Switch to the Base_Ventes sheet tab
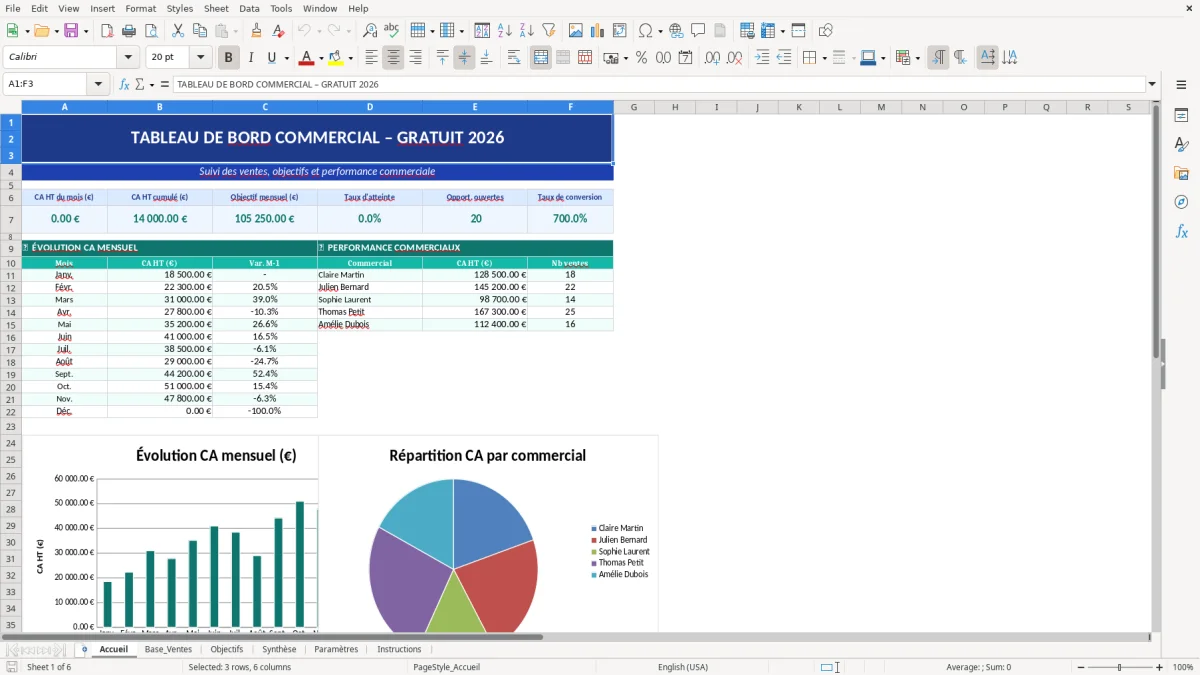This screenshot has height=675, width=1200. click(168, 649)
